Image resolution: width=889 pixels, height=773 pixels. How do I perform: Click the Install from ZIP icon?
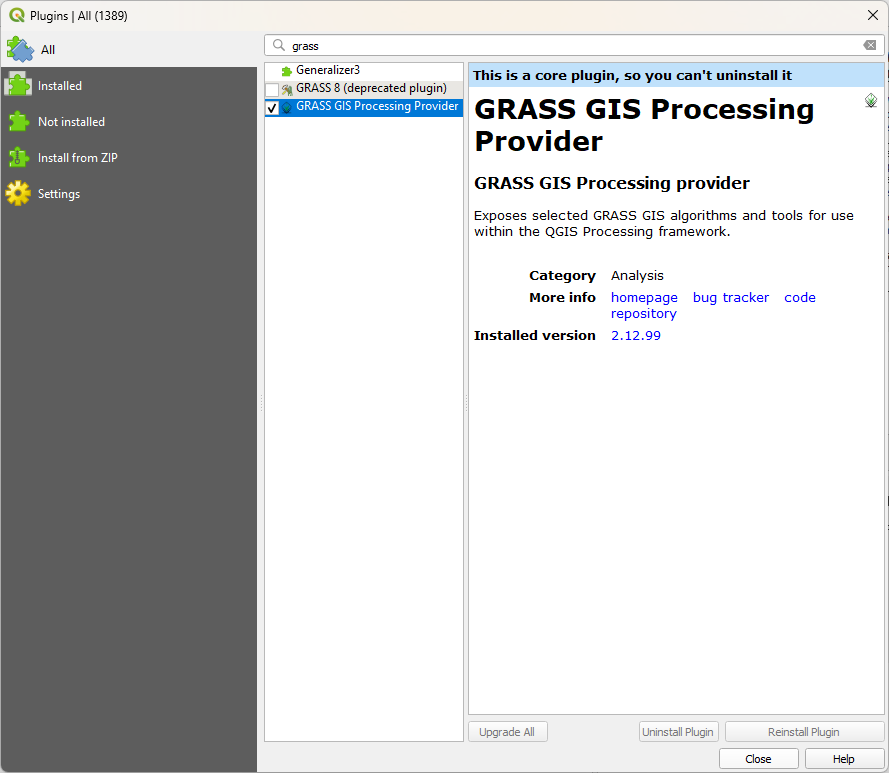[18, 158]
